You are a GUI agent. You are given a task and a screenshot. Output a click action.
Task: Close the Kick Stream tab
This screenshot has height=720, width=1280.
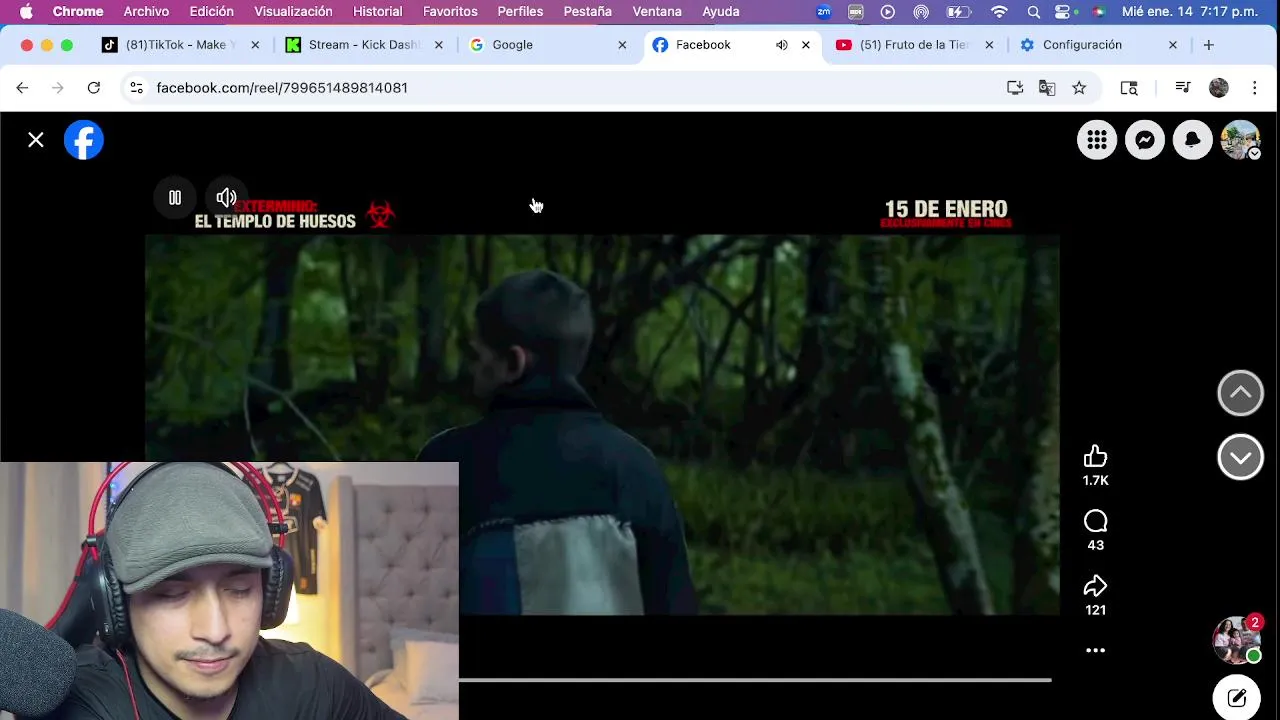[438, 45]
